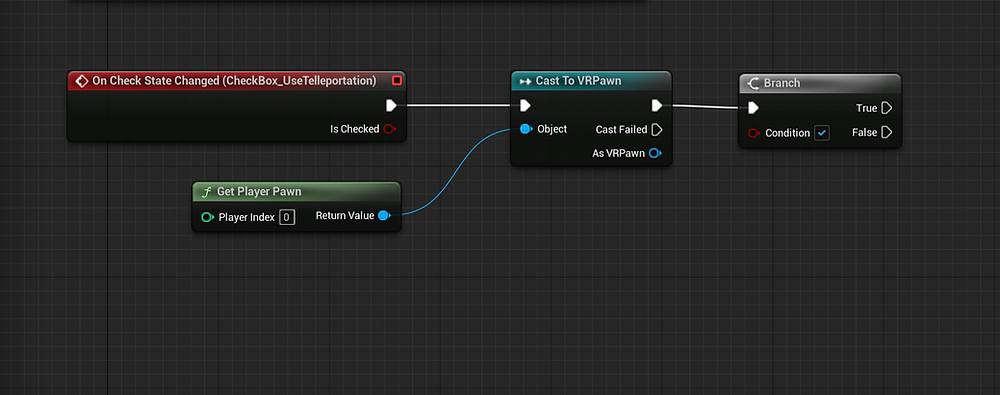Click the Return Value label
This screenshot has height=395, width=1000.
click(345, 216)
